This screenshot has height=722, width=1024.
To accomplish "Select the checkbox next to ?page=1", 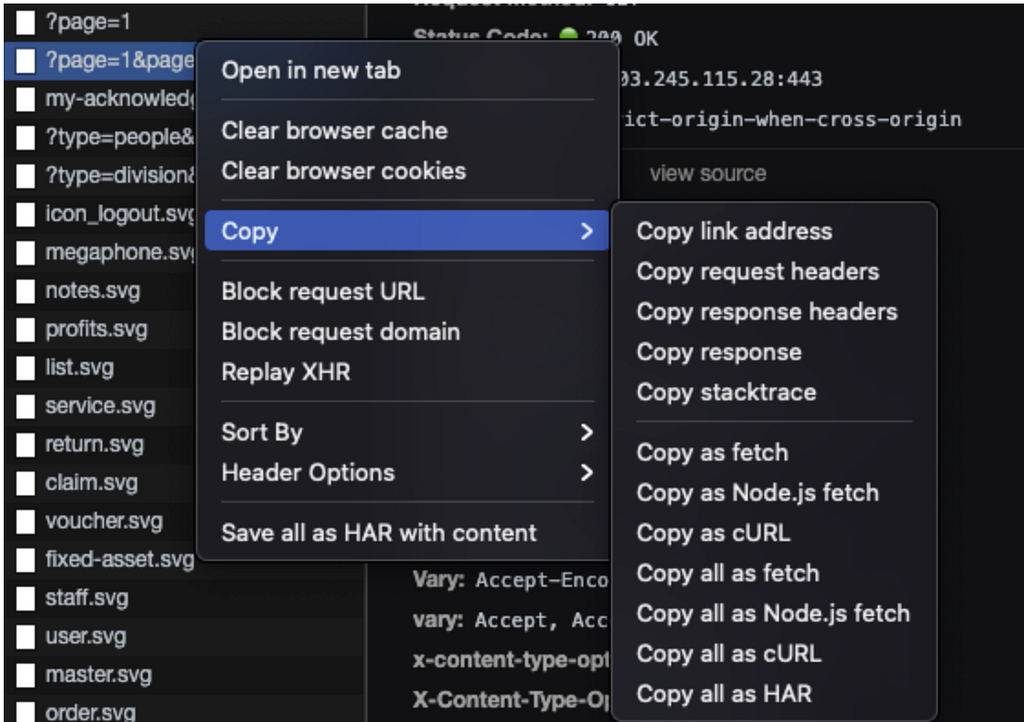I will pos(25,22).
